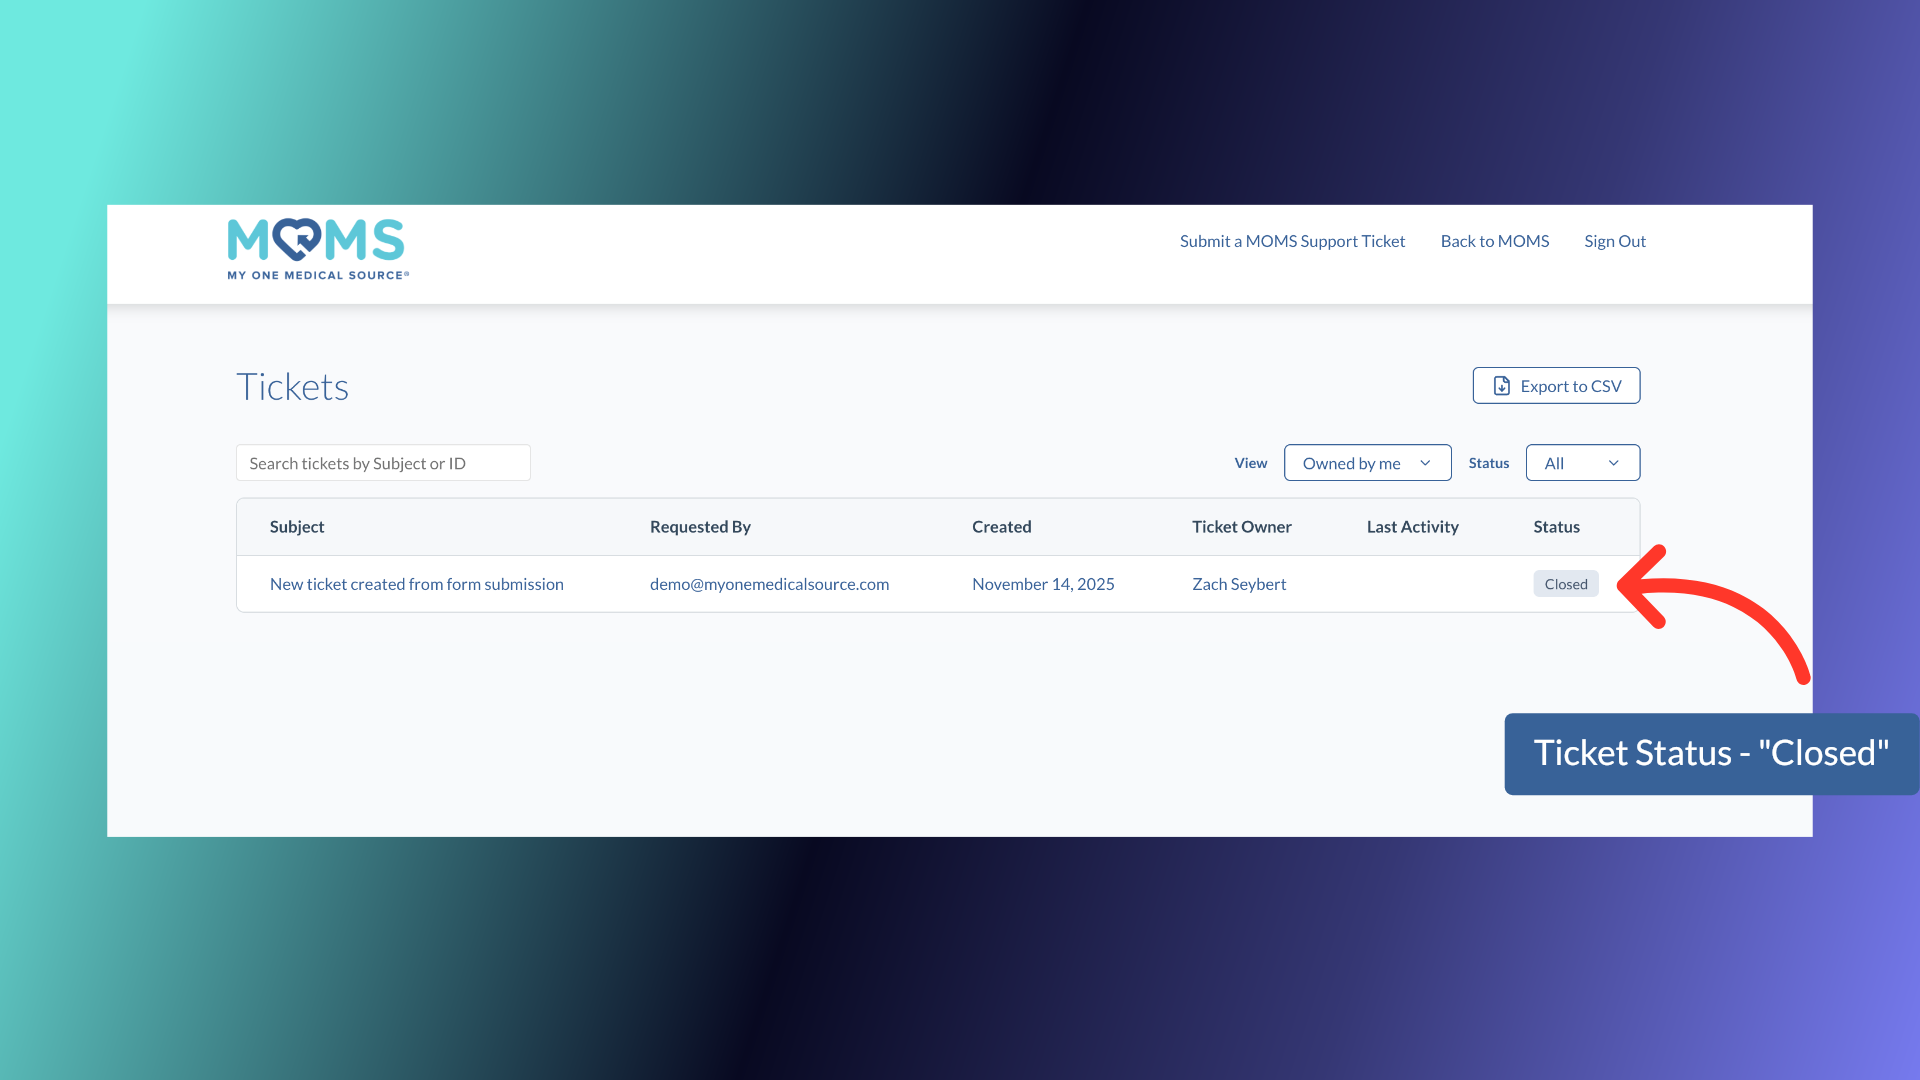Viewport: 1920px width, 1080px height.
Task: Click the Owned by me chevron arrow
Action: tap(1425, 463)
